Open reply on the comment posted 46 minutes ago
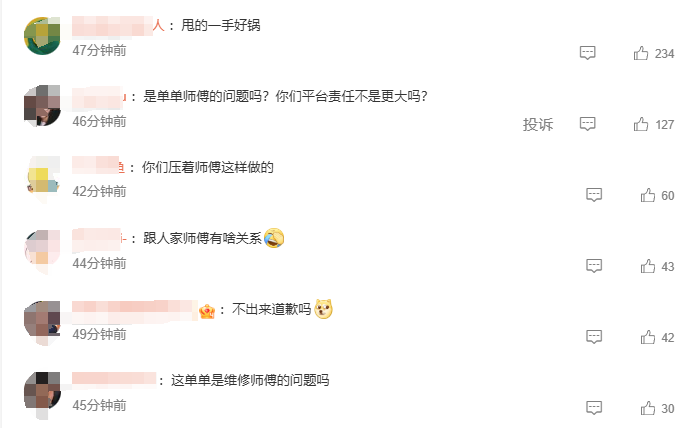697x428 pixels. pyautogui.click(x=587, y=124)
